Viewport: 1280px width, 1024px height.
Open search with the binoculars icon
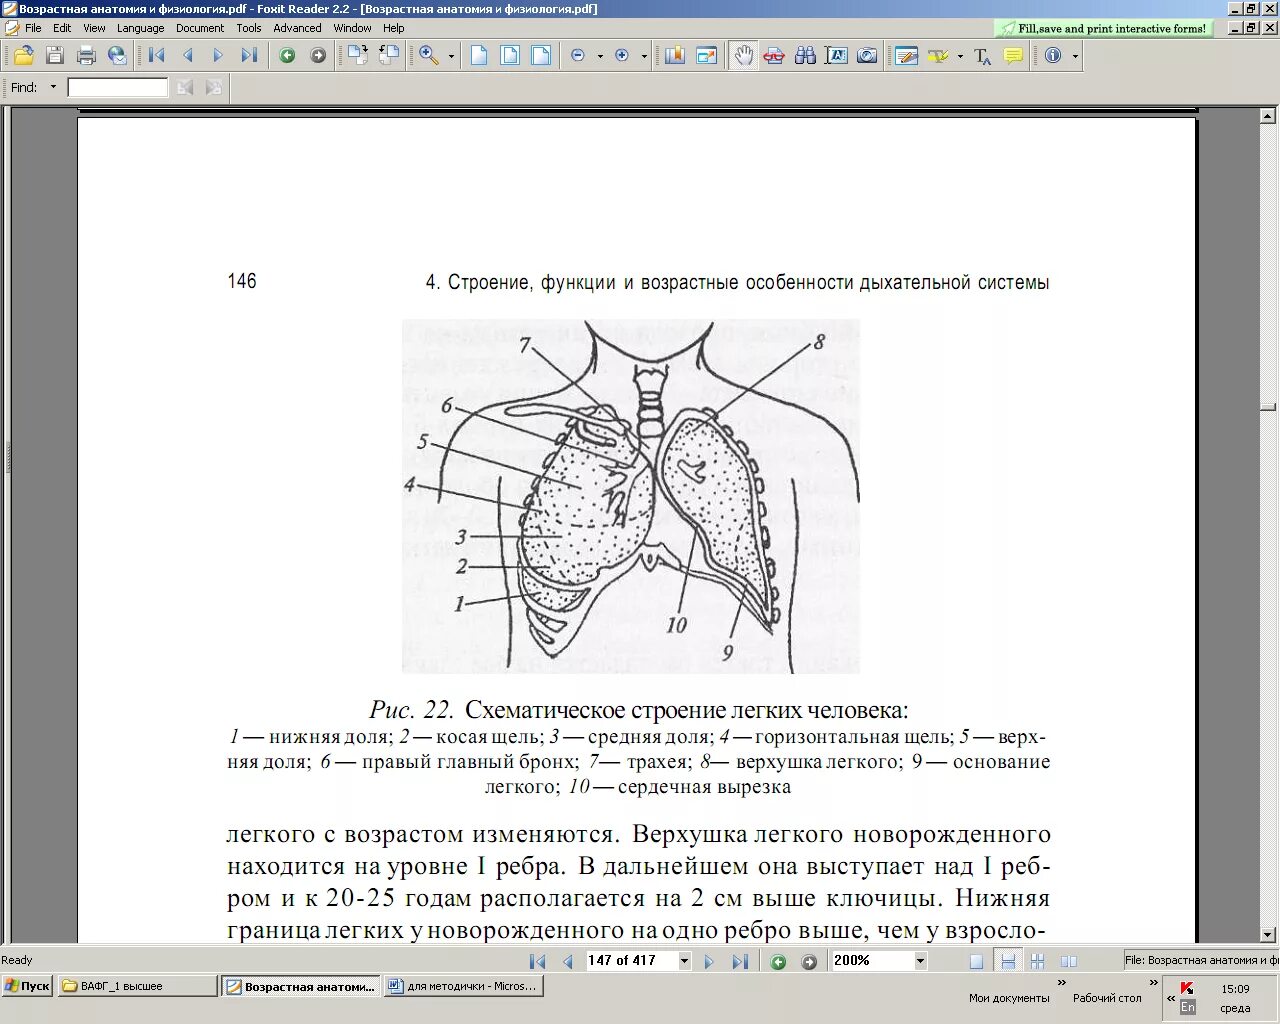(805, 56)
